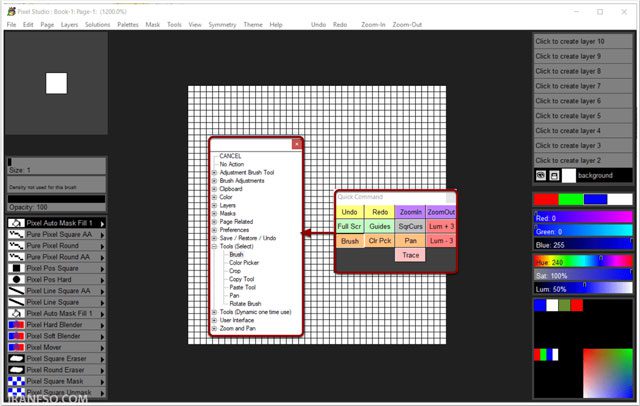
Task: Click the color gradient picker square
Action: [608, 373]
